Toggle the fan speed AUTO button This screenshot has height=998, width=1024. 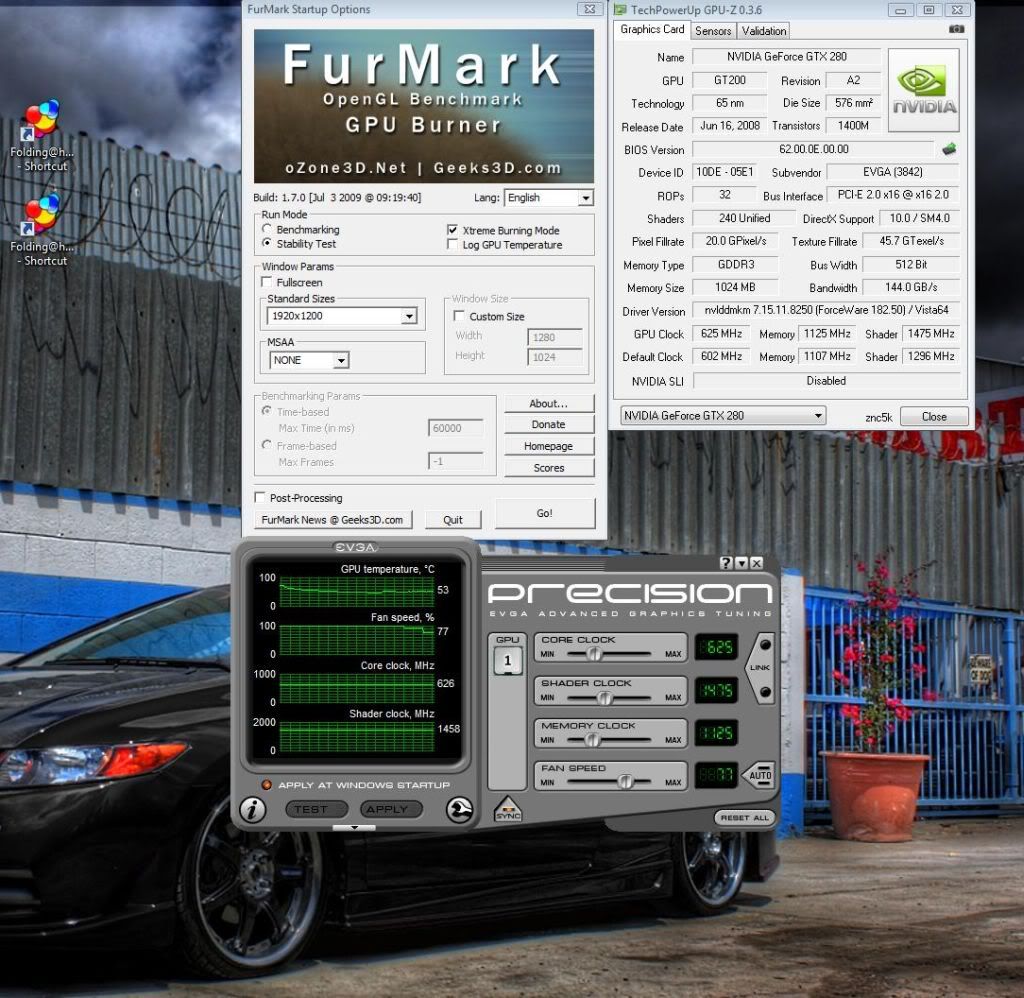(x=758, y=775)
